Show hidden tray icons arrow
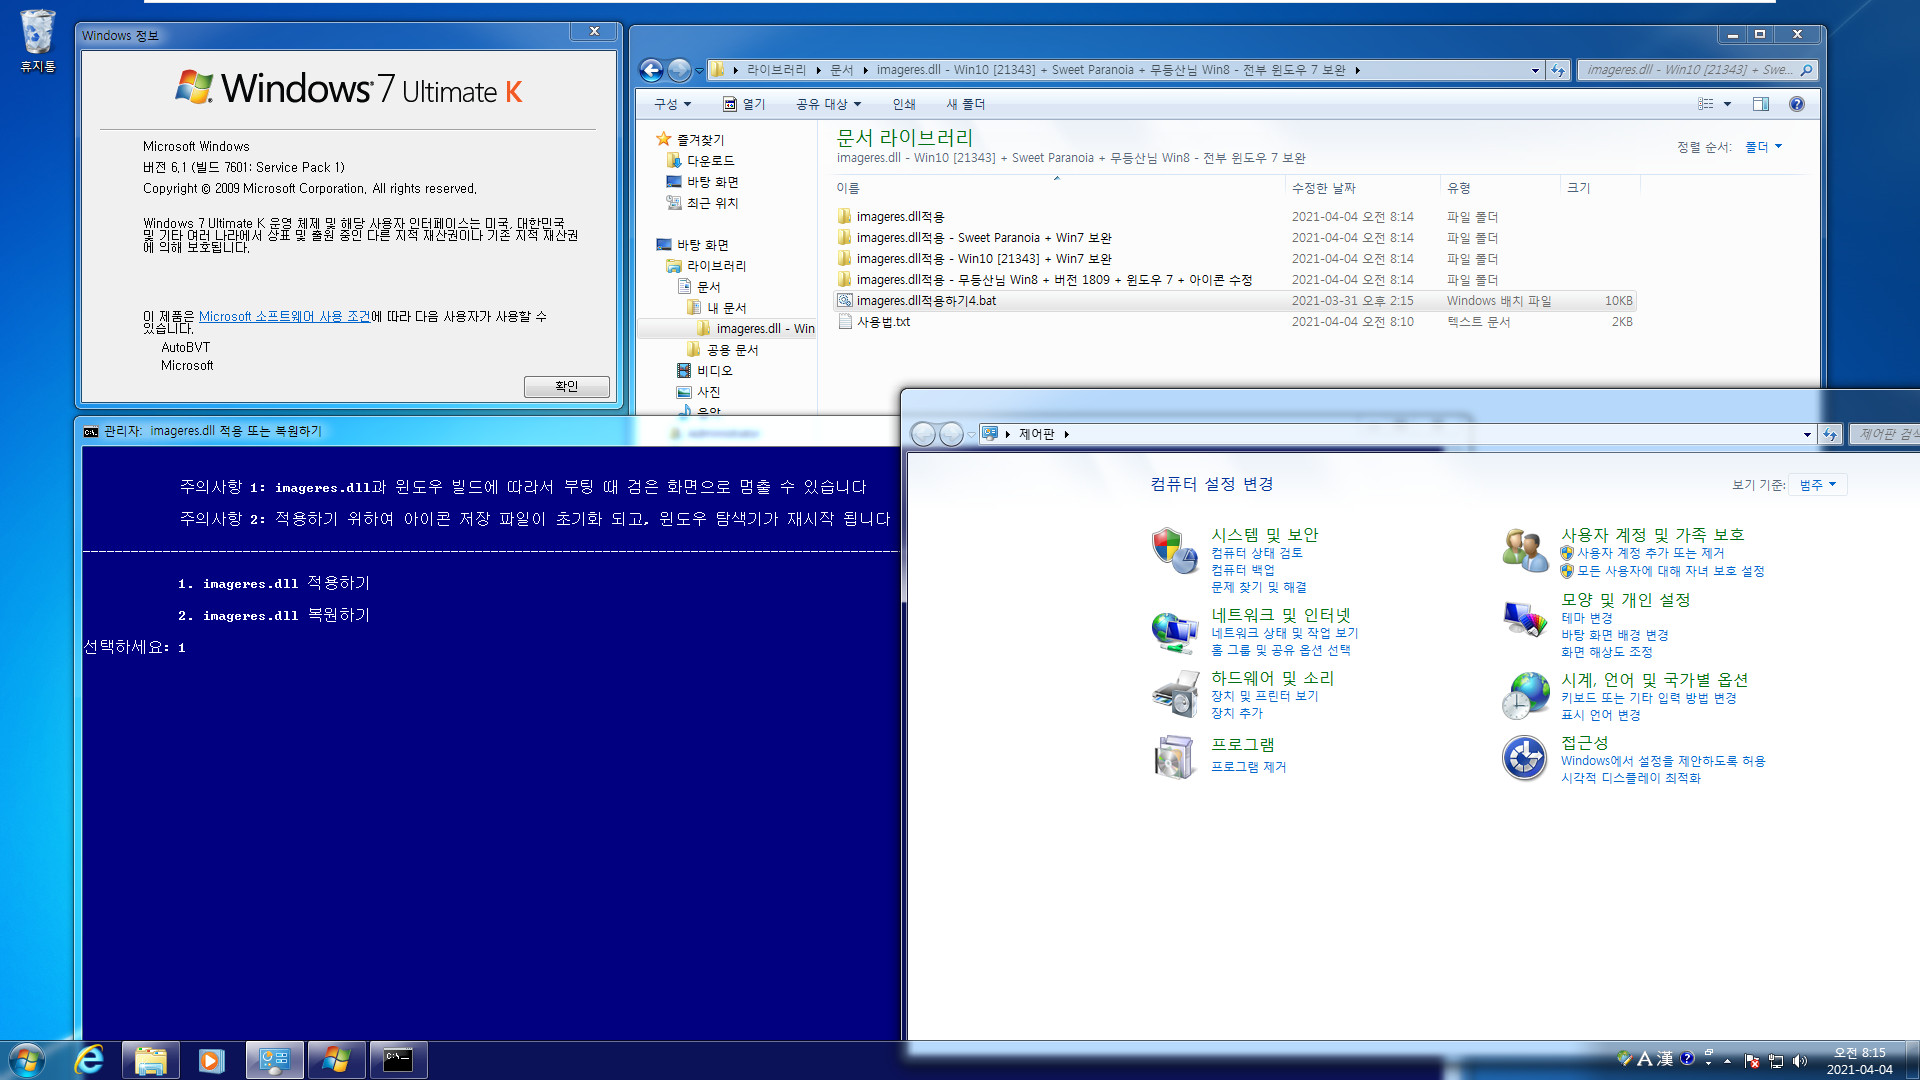Image resolution: width=1920 pixels, height=1080 pixels. point(1727,1061)
